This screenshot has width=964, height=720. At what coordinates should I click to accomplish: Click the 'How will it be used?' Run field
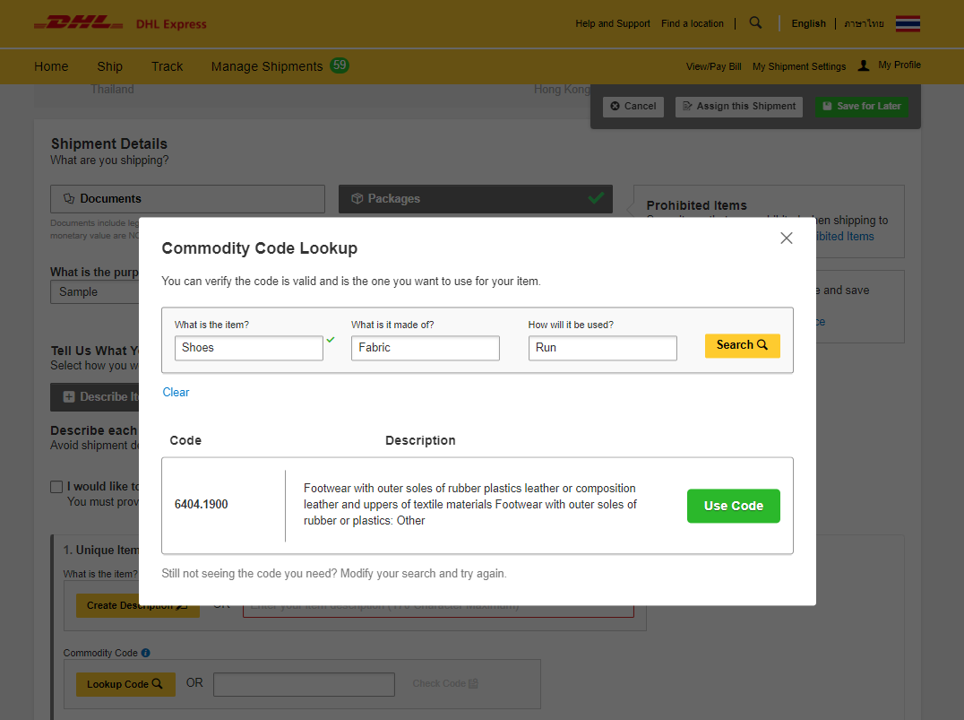(602, 348)
